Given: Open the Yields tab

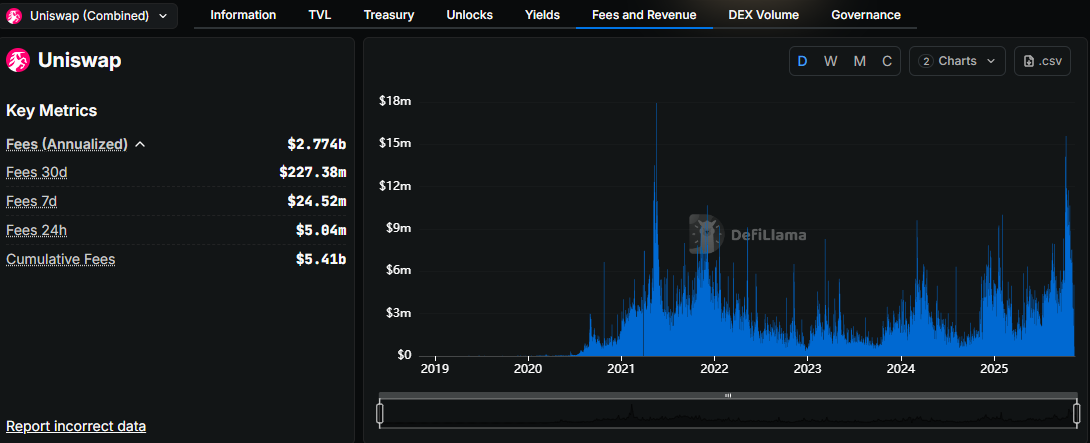Looking at the screenshot, I should (x=542, y=15).
